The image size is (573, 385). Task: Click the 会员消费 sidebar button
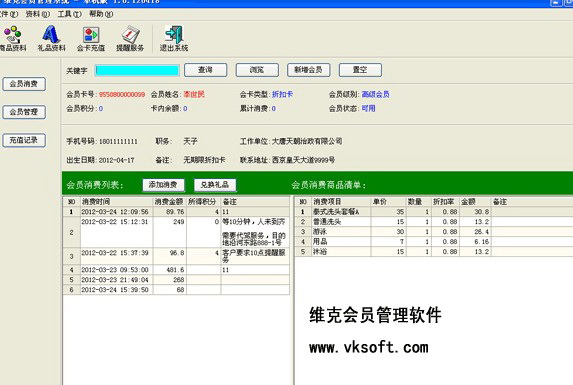(24, 84)
